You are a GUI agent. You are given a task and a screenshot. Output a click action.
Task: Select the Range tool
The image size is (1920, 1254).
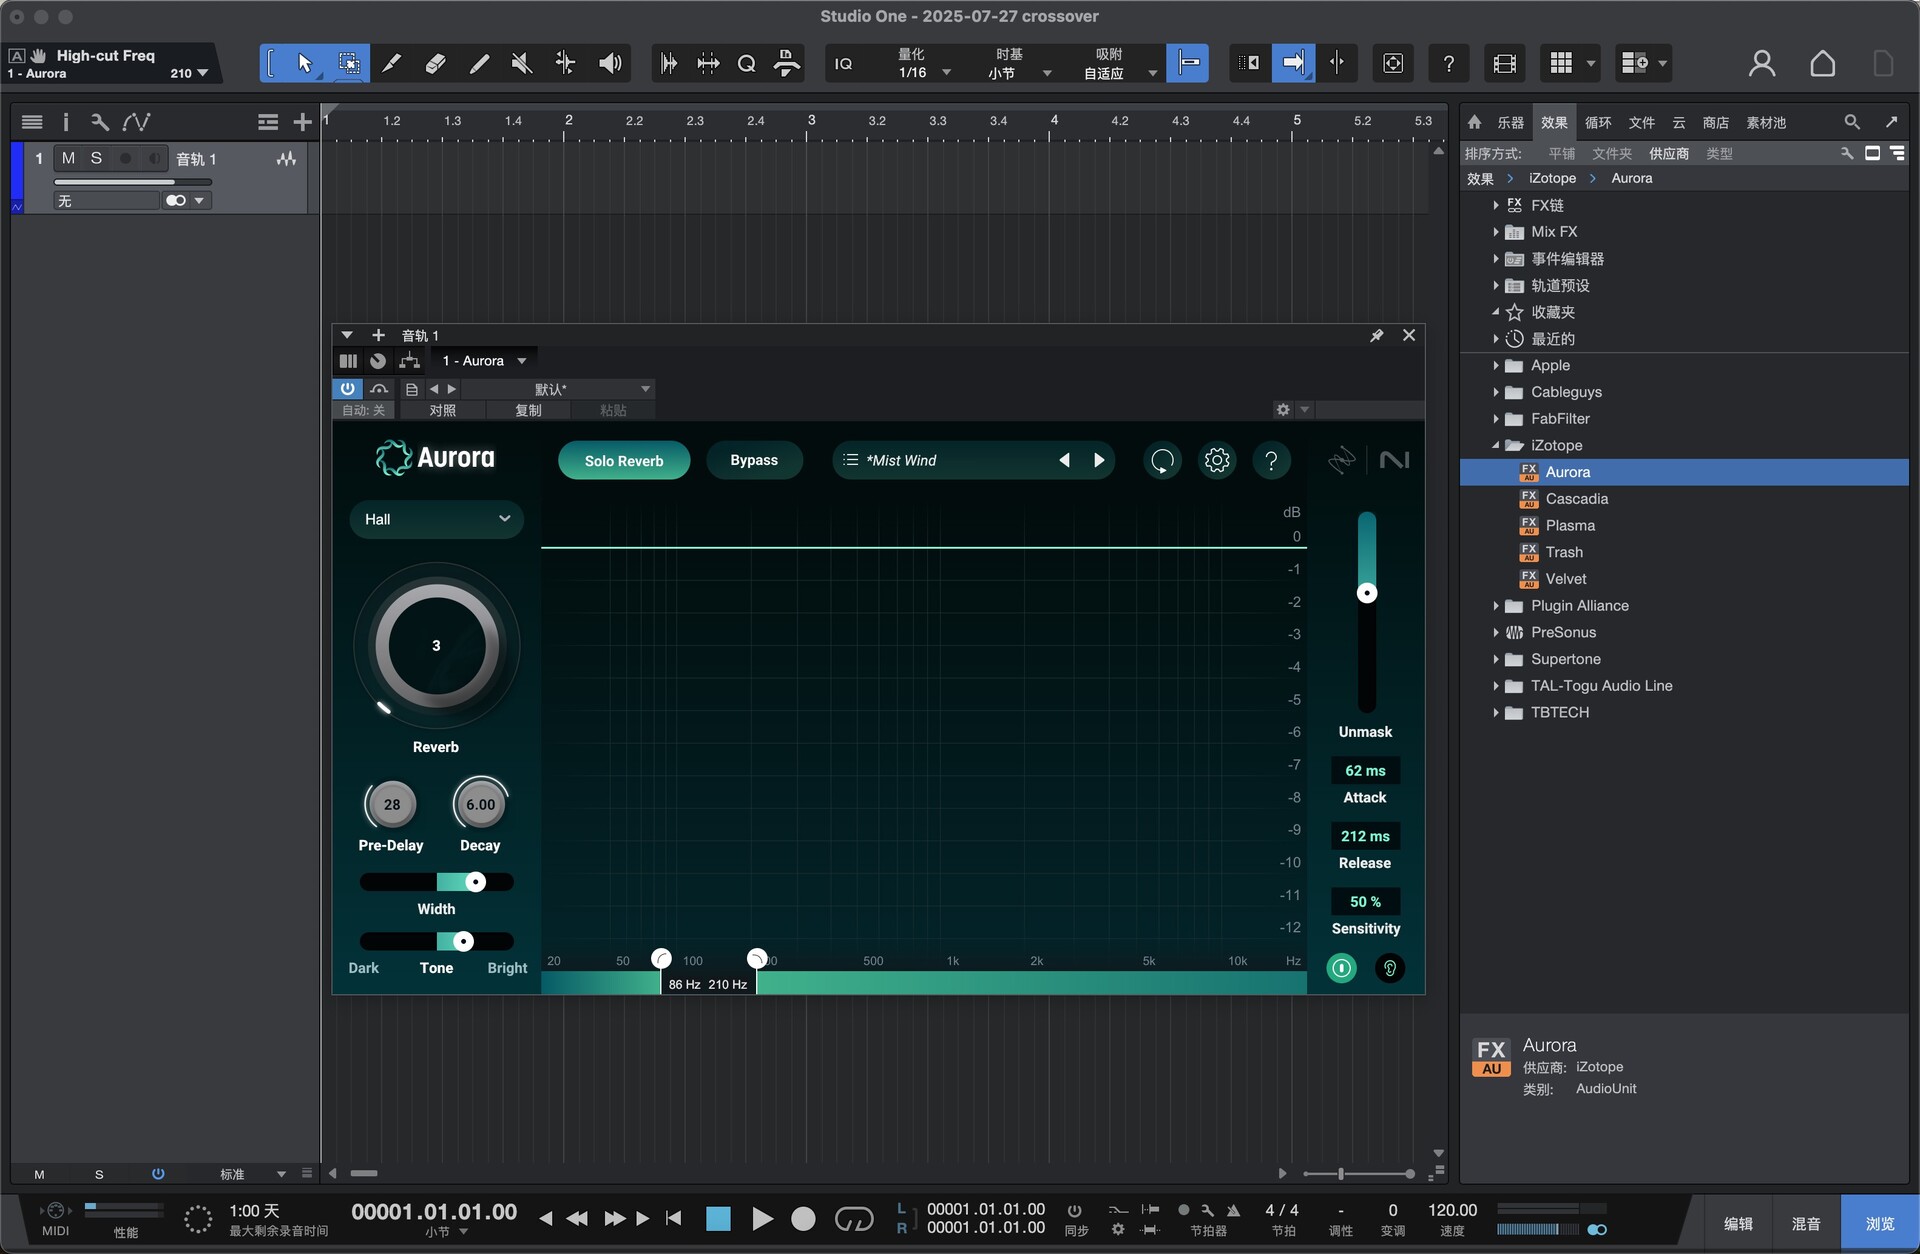[x=349, y=64]
